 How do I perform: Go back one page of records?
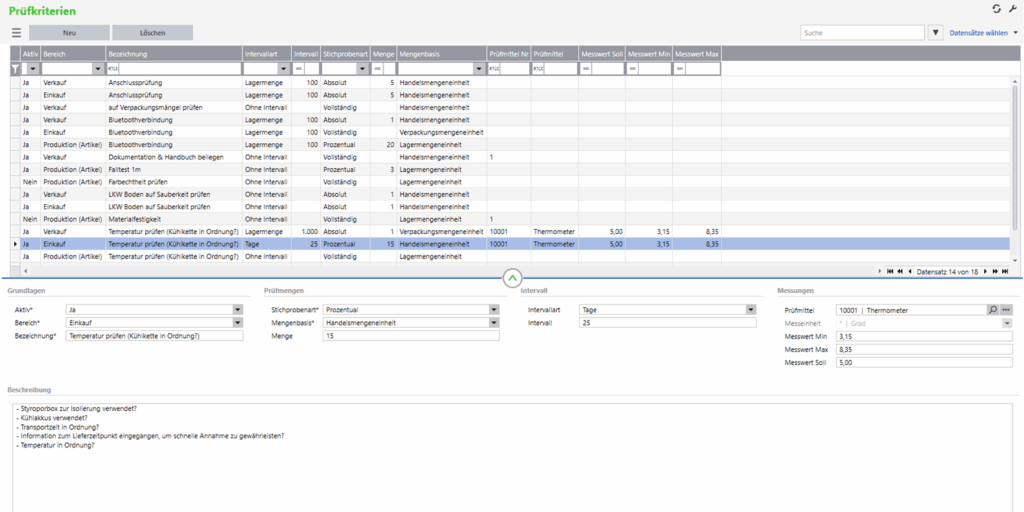899,271
